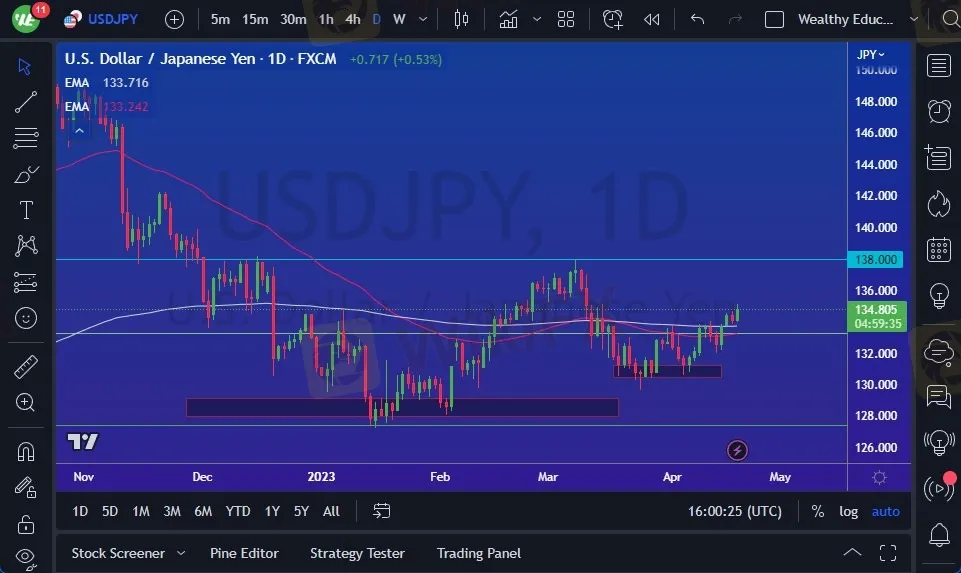Select the trend line drawing tool
This screenshot has height=573, width=961.
[26, 101]
